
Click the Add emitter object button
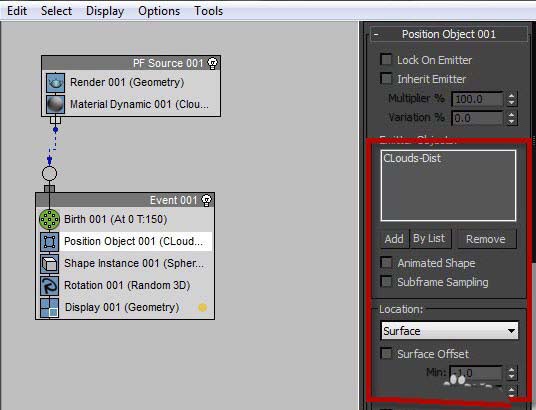click(x=394, y=239)
